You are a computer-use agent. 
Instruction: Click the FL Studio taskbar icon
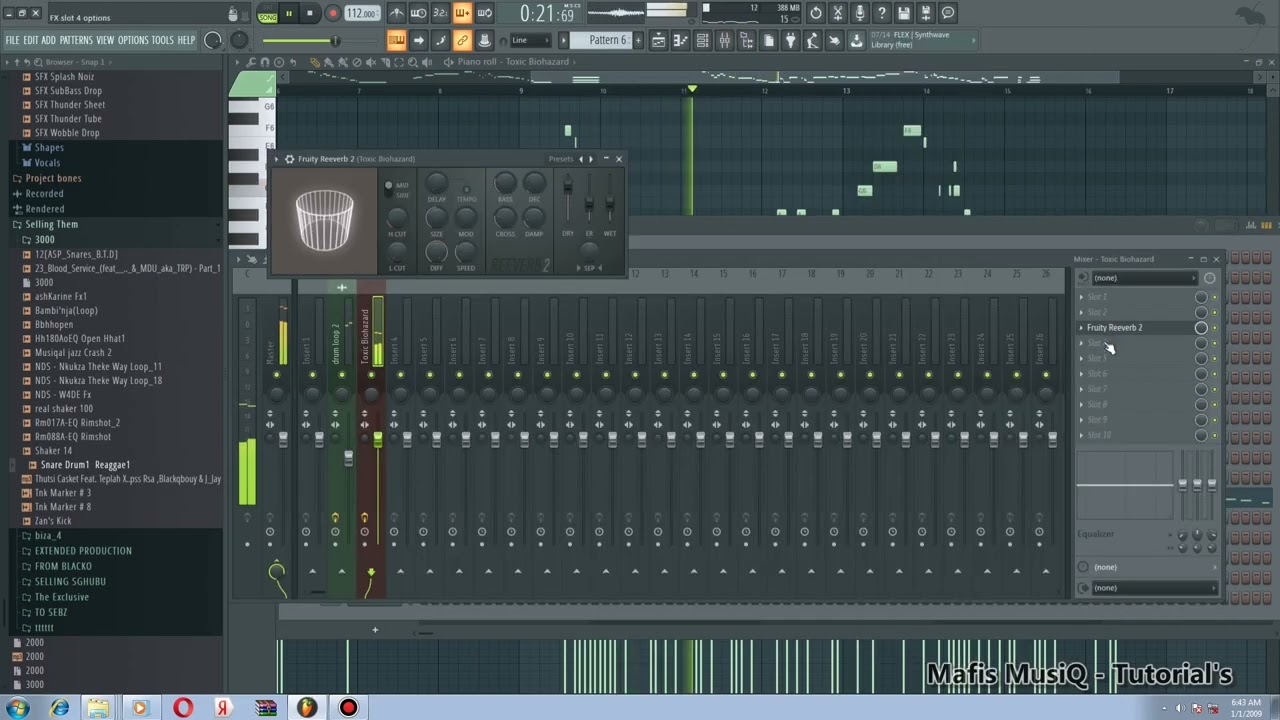click(x=306, y=708)
